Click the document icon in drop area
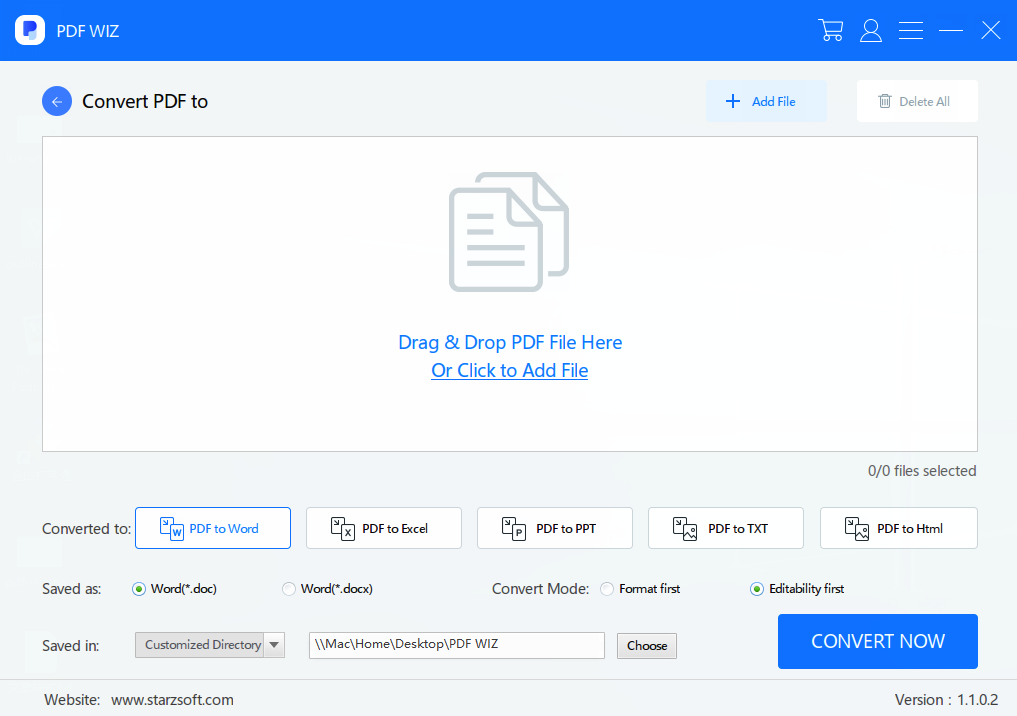 (508, 232)
